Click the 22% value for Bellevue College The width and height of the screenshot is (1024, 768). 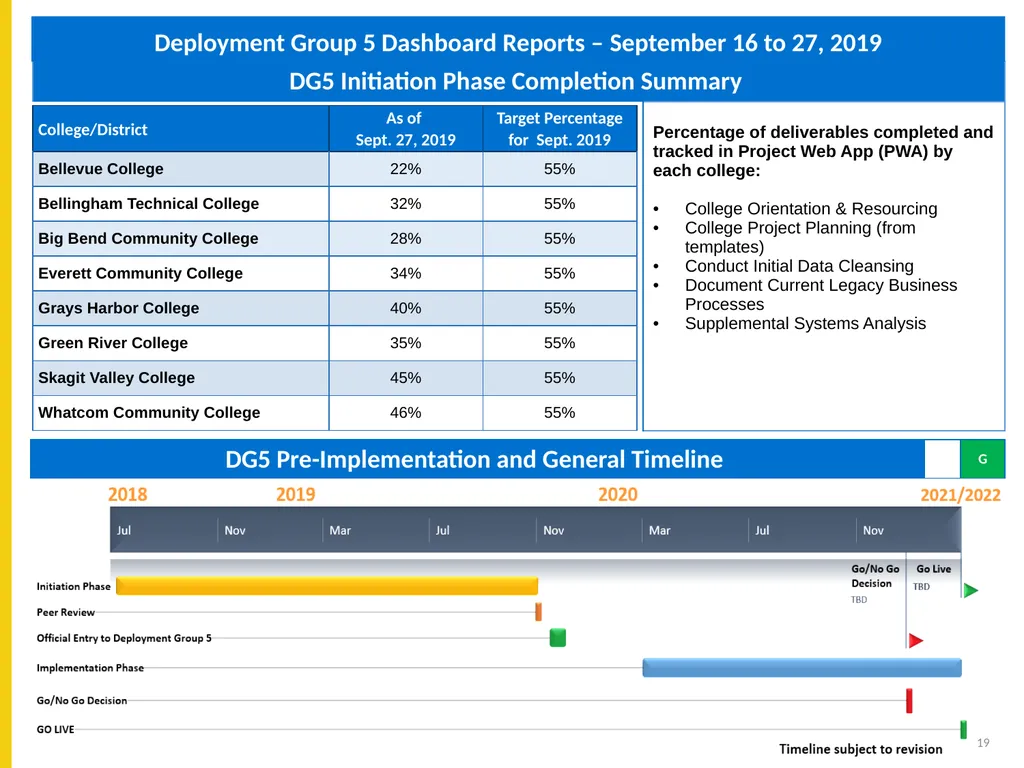click(x=406, y=169)
